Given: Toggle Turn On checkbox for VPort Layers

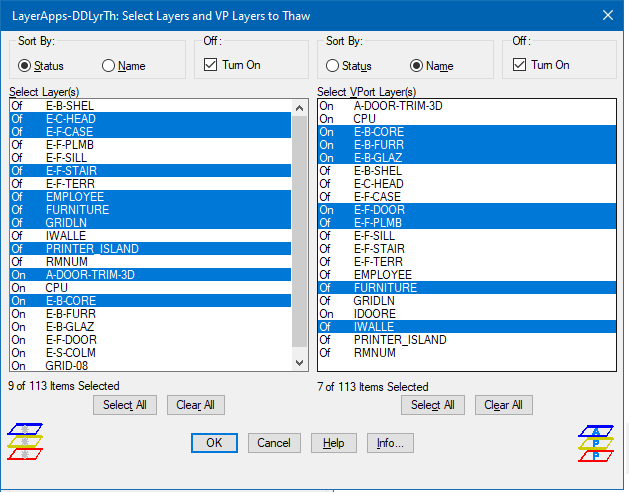Looking at the screenshot, I should pos(541,65).
